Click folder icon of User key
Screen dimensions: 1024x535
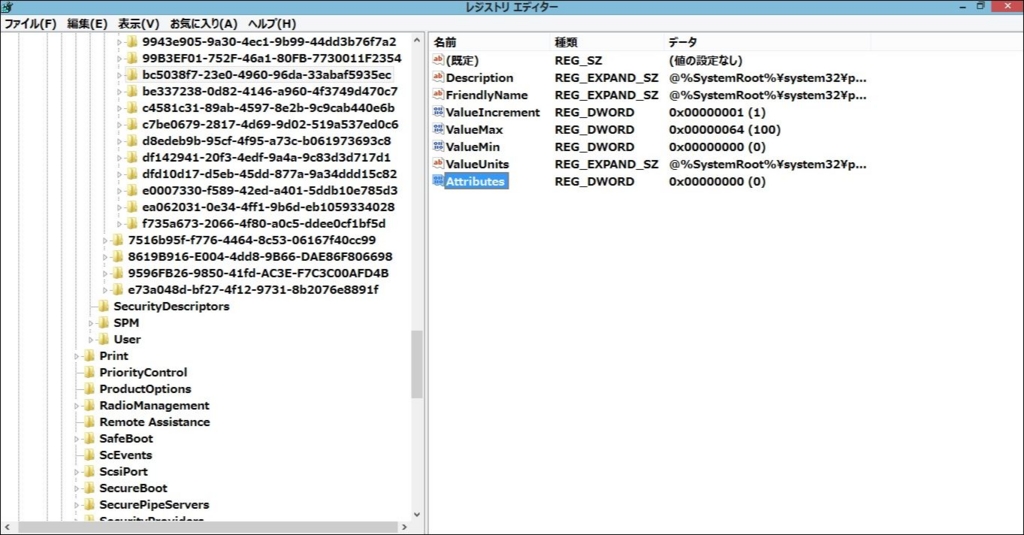pos(104,339)
